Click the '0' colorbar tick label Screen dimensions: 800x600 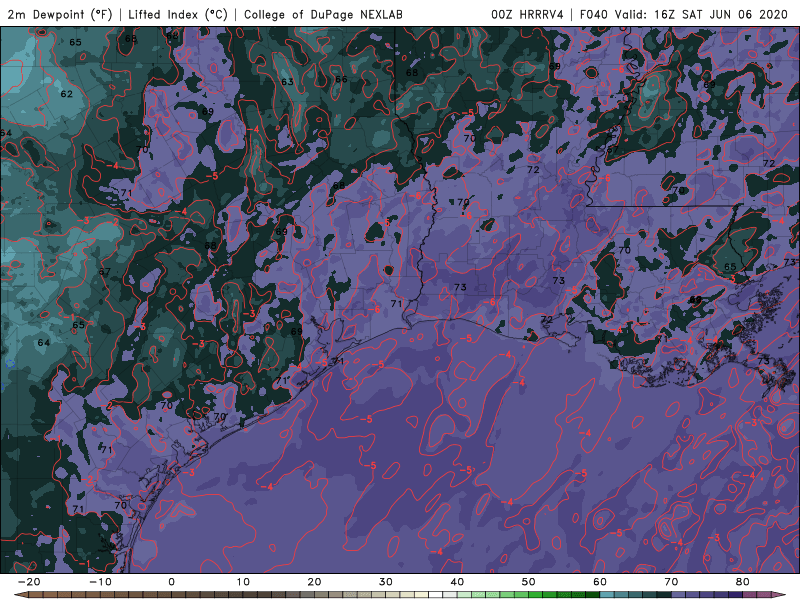pos(171,582)
